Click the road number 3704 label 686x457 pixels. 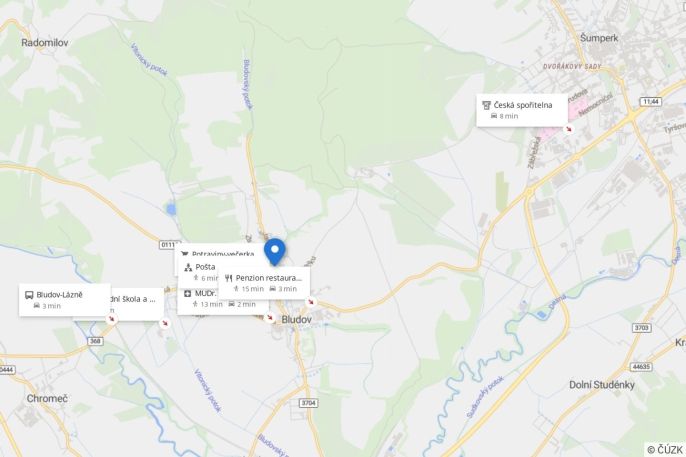[308, 403]
